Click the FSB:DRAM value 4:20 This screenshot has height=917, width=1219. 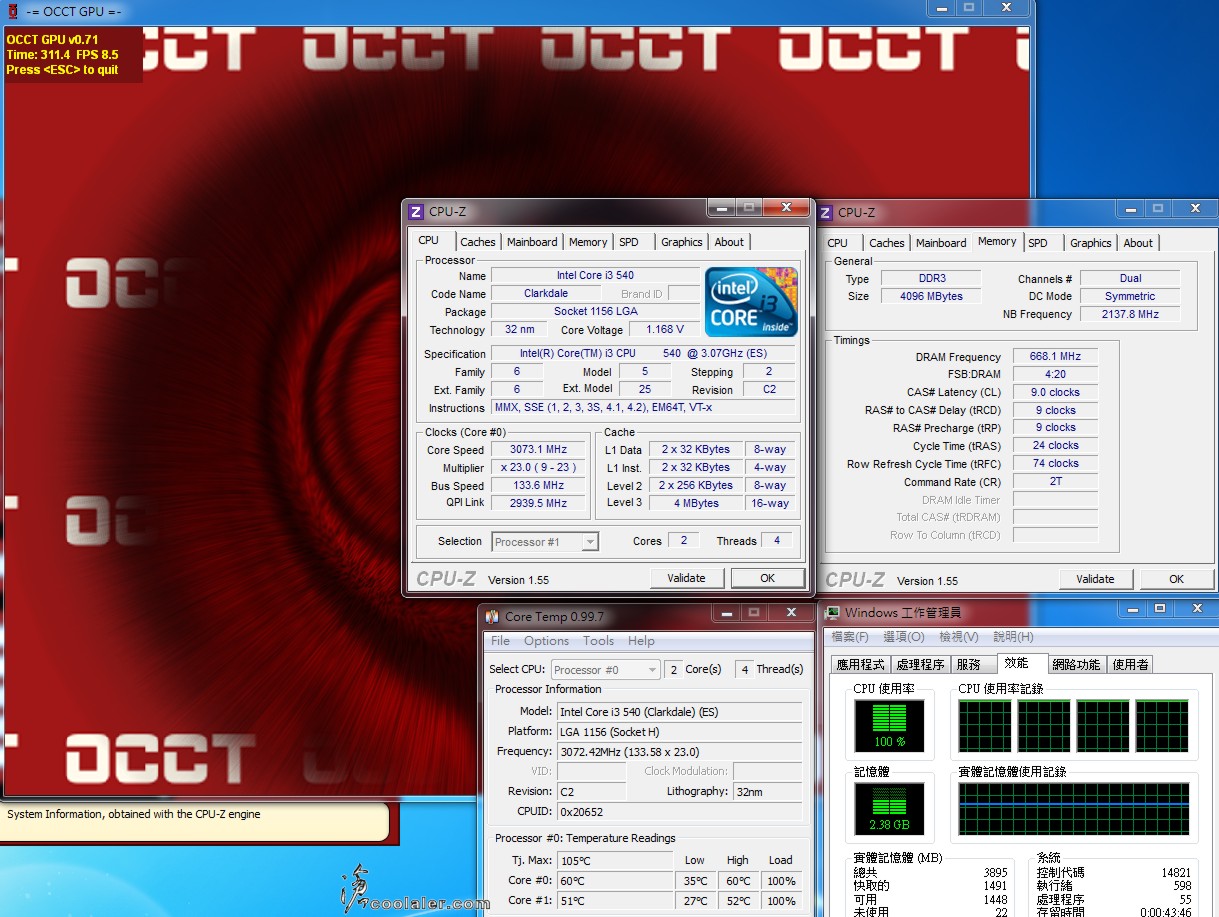click(x=1055, y=374)
